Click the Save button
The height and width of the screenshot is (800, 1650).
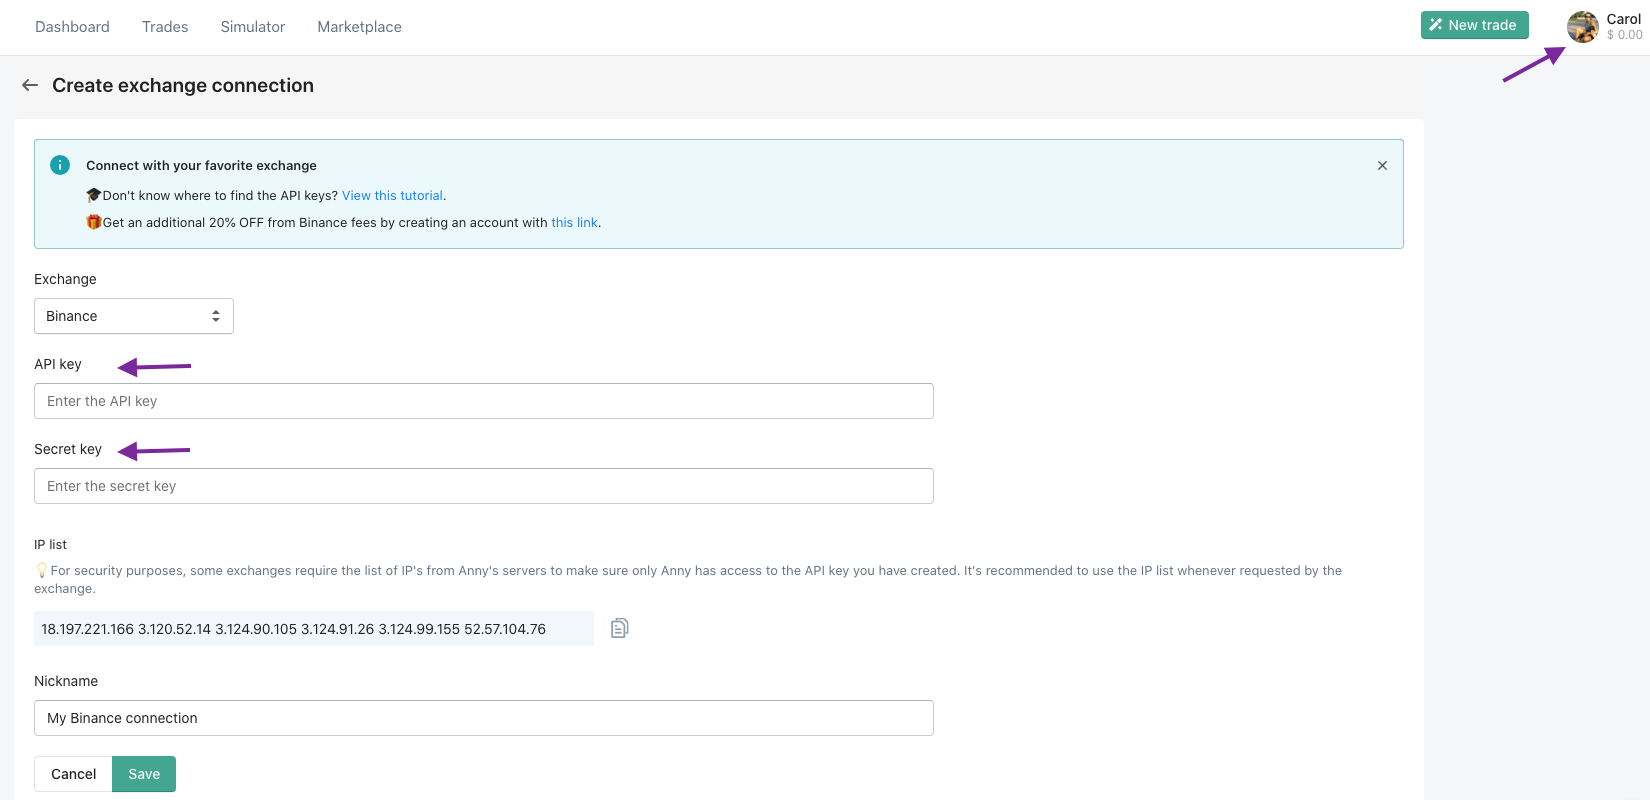pos(144,774)
